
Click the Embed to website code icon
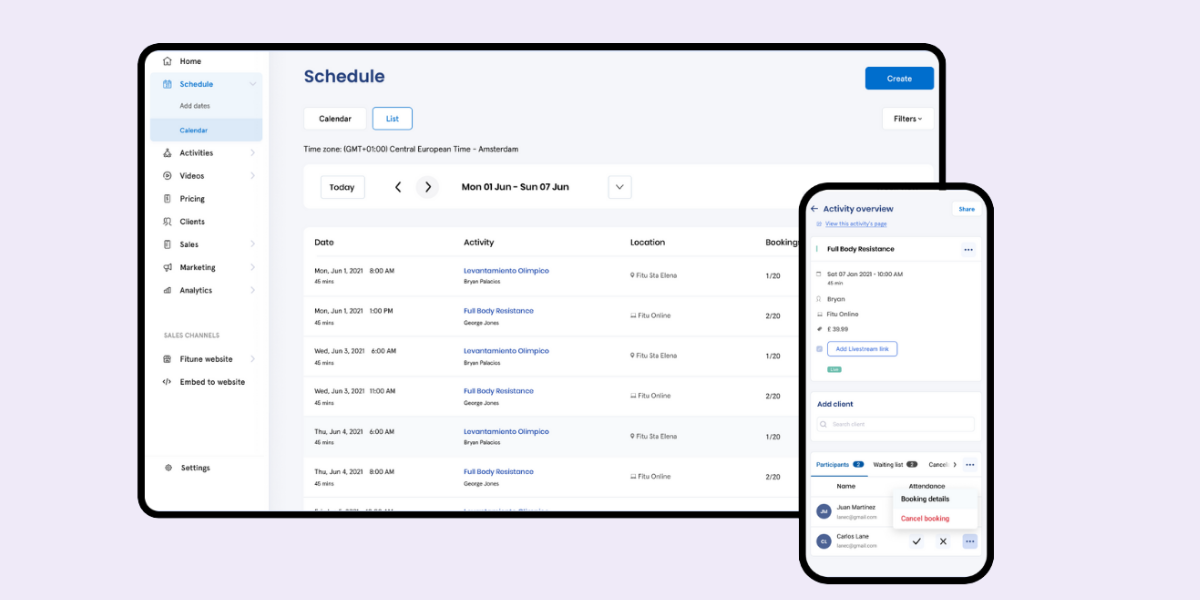click(167, 381)
